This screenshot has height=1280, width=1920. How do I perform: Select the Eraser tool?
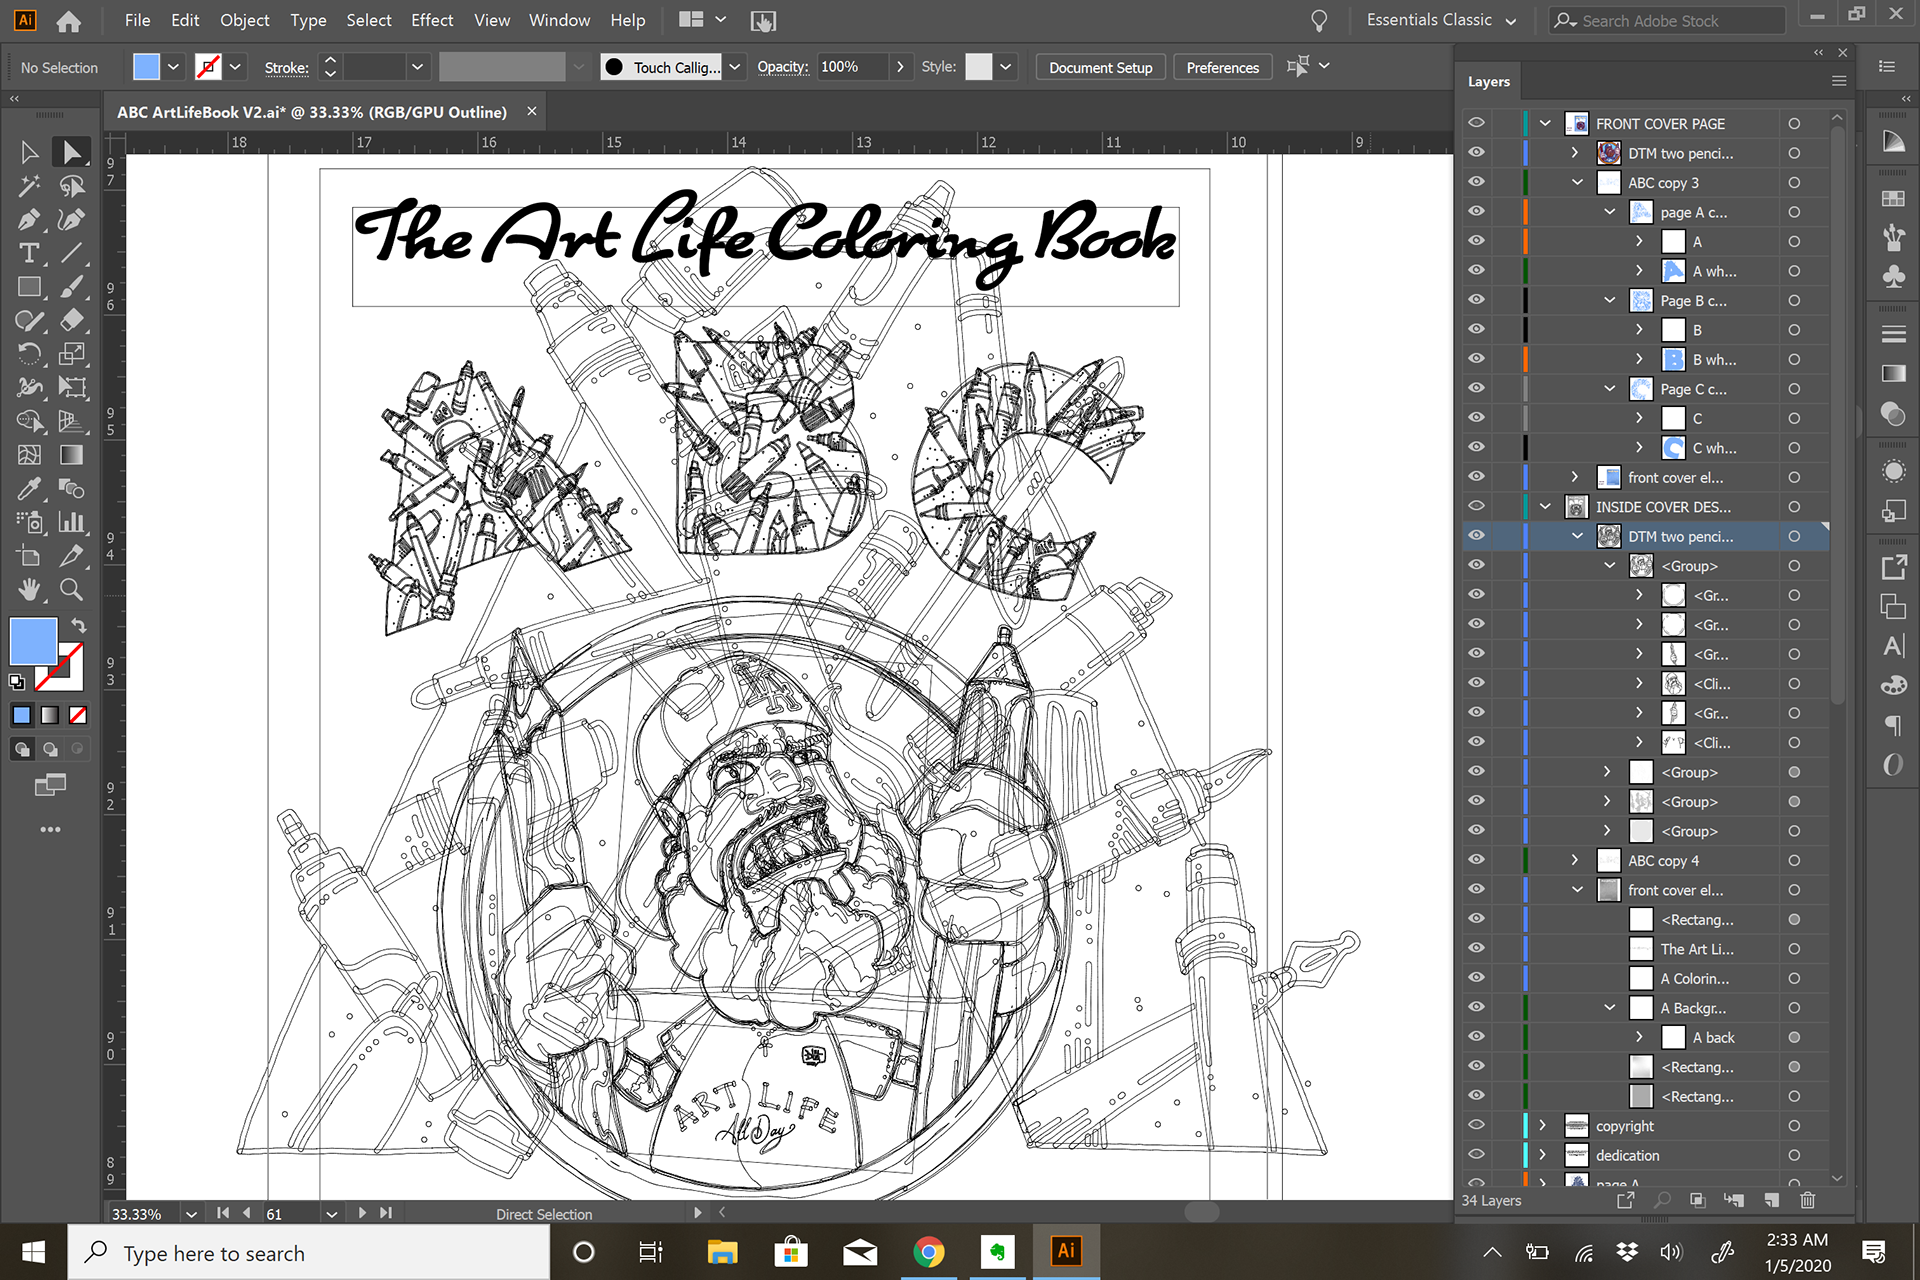tap(71, 320)
